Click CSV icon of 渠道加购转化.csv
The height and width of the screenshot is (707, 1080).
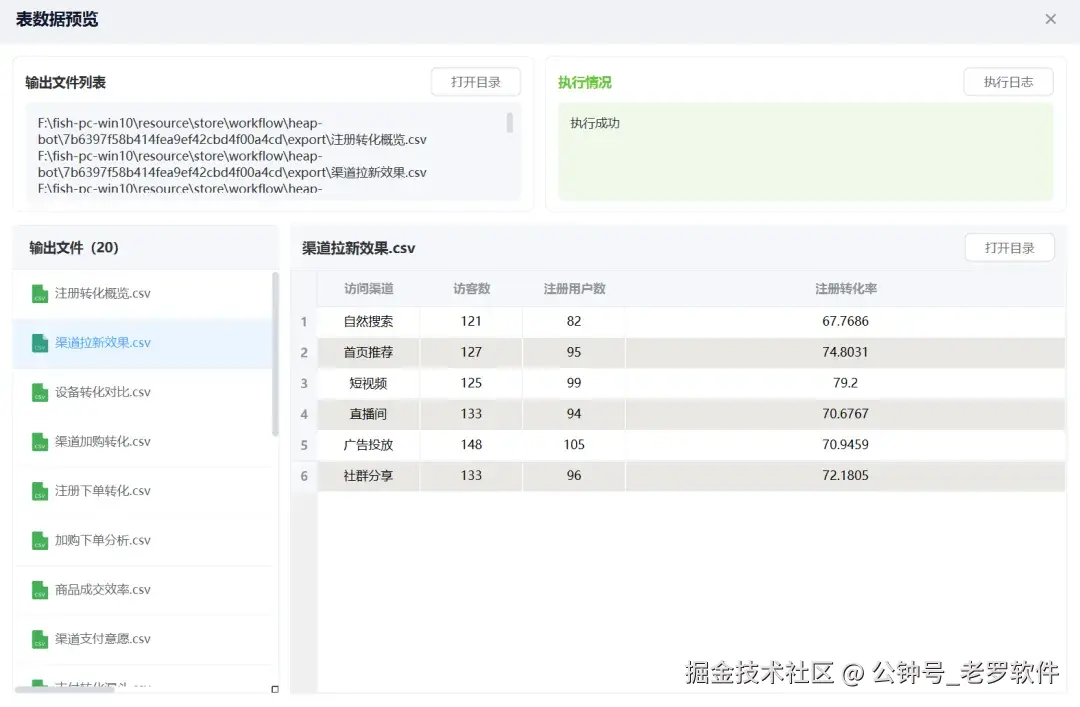point(40,442)
